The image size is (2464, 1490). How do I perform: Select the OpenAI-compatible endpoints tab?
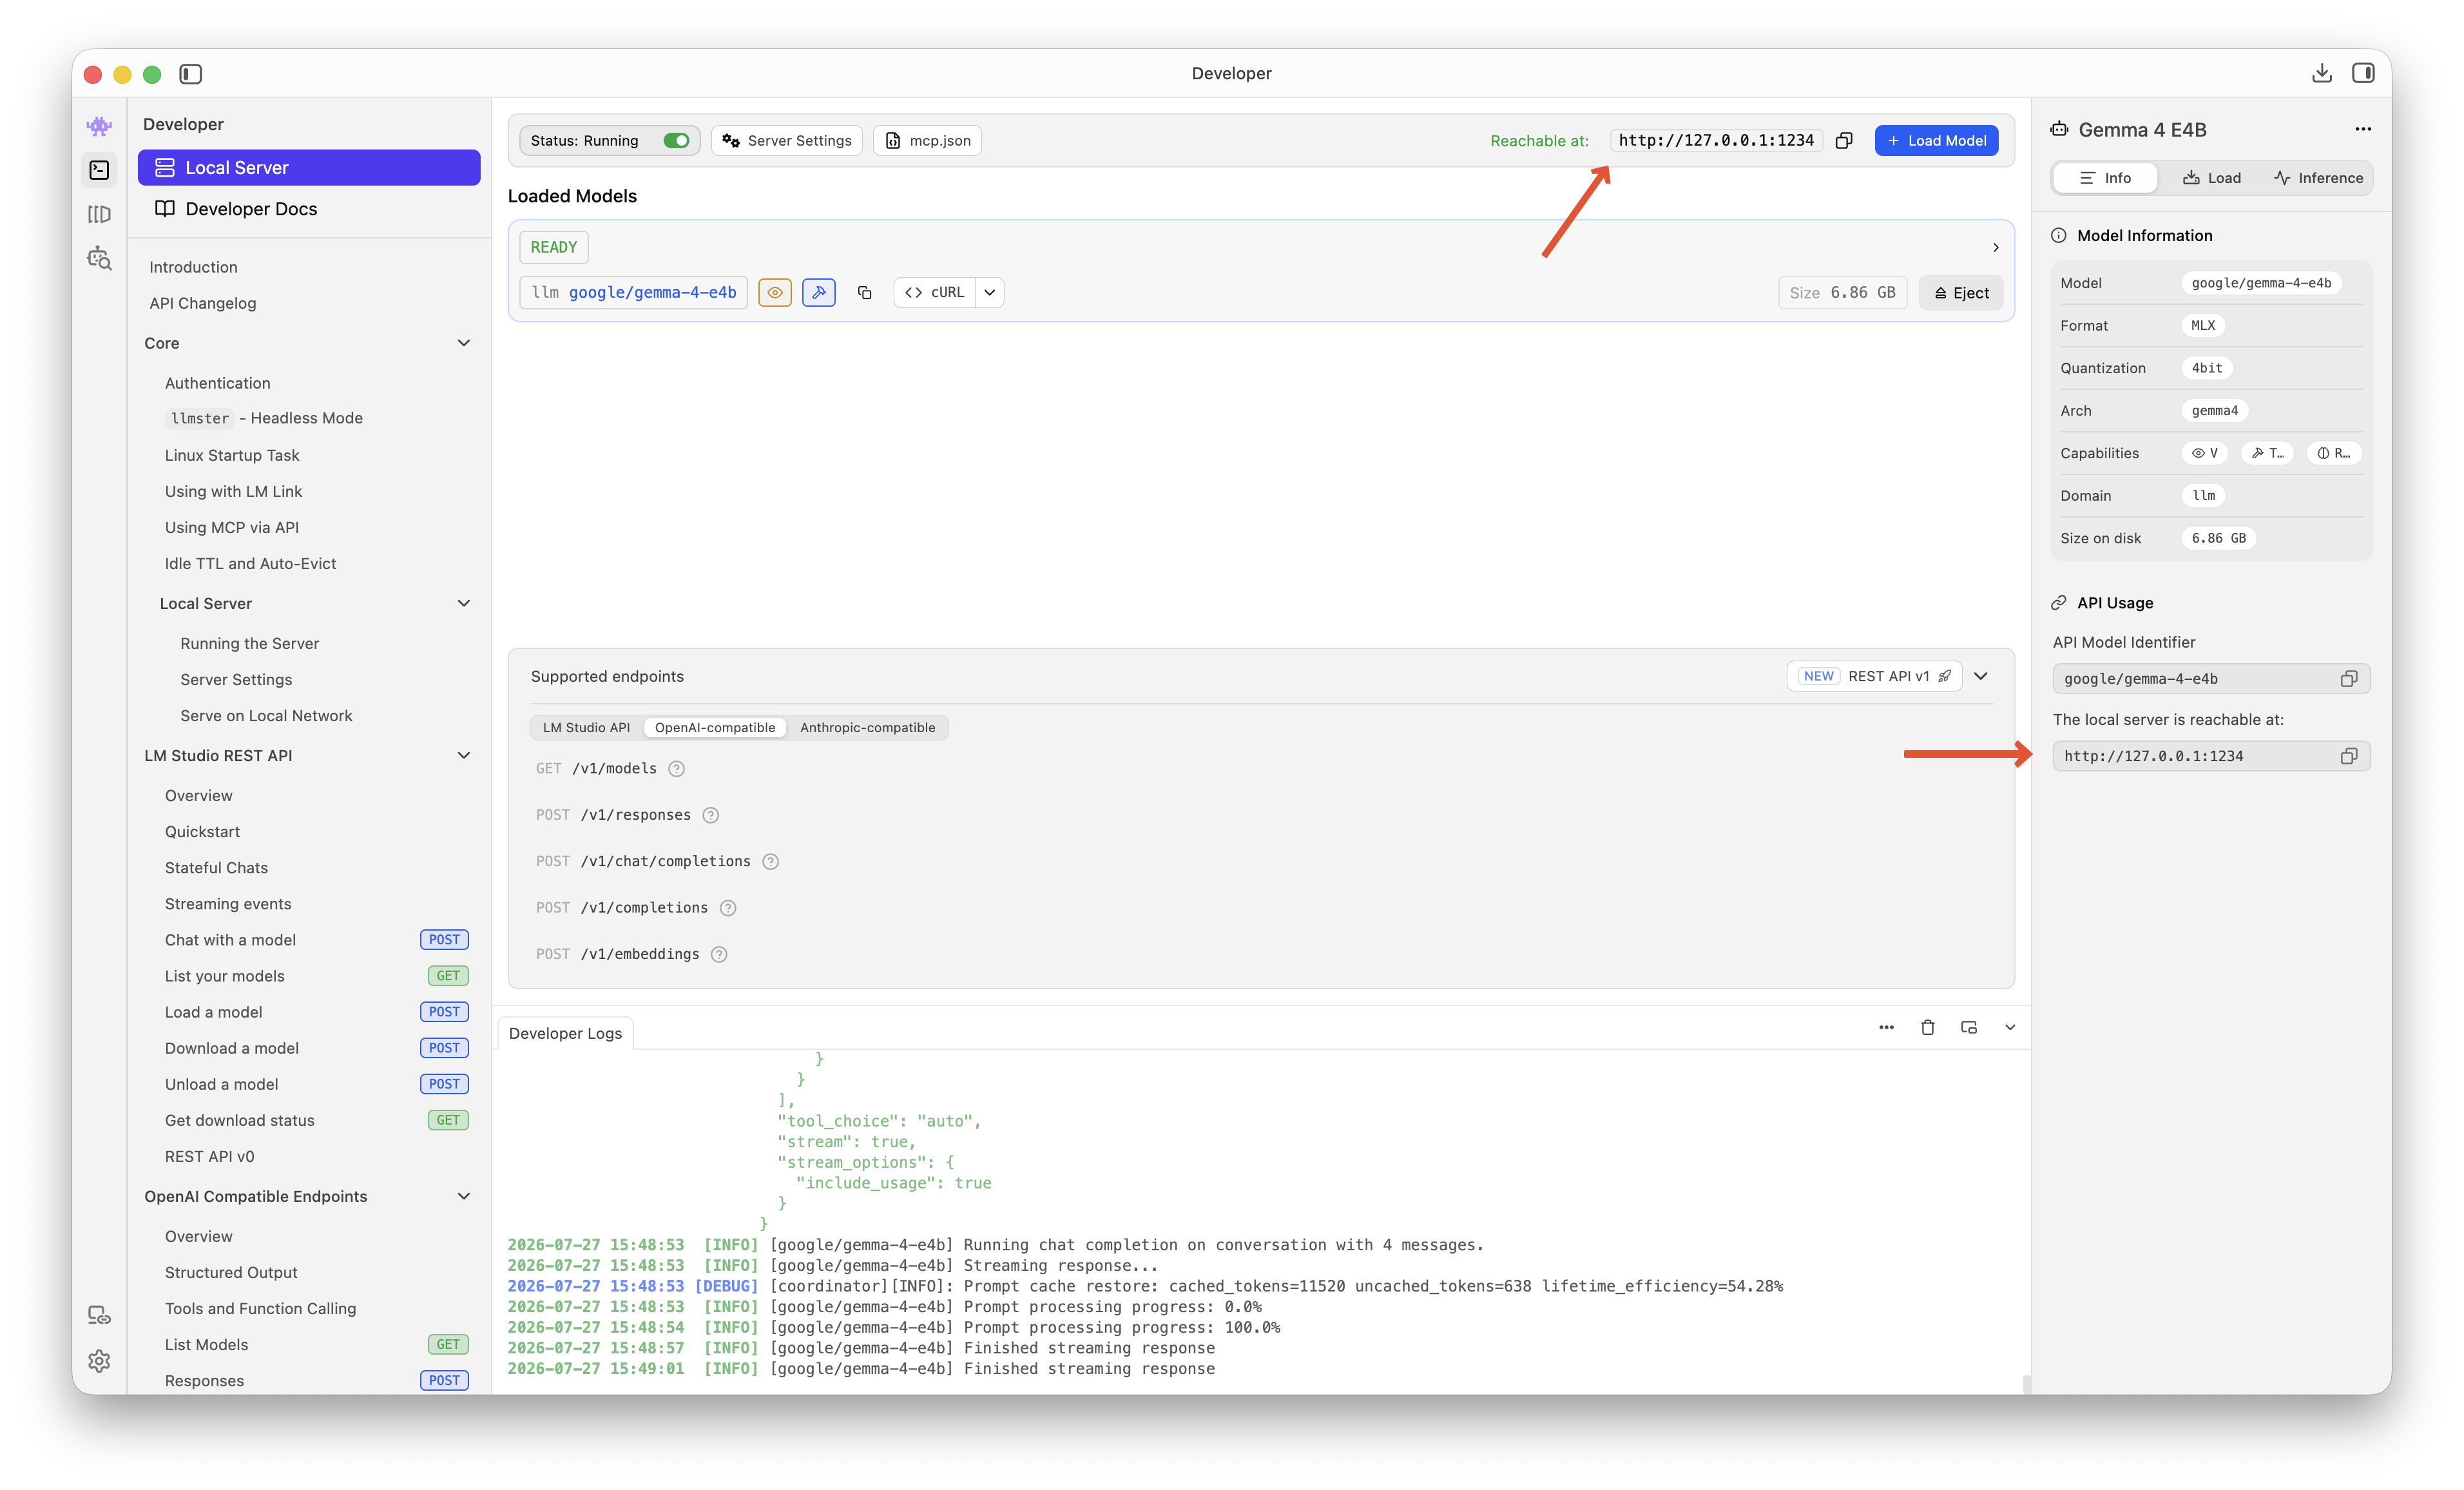715,728
